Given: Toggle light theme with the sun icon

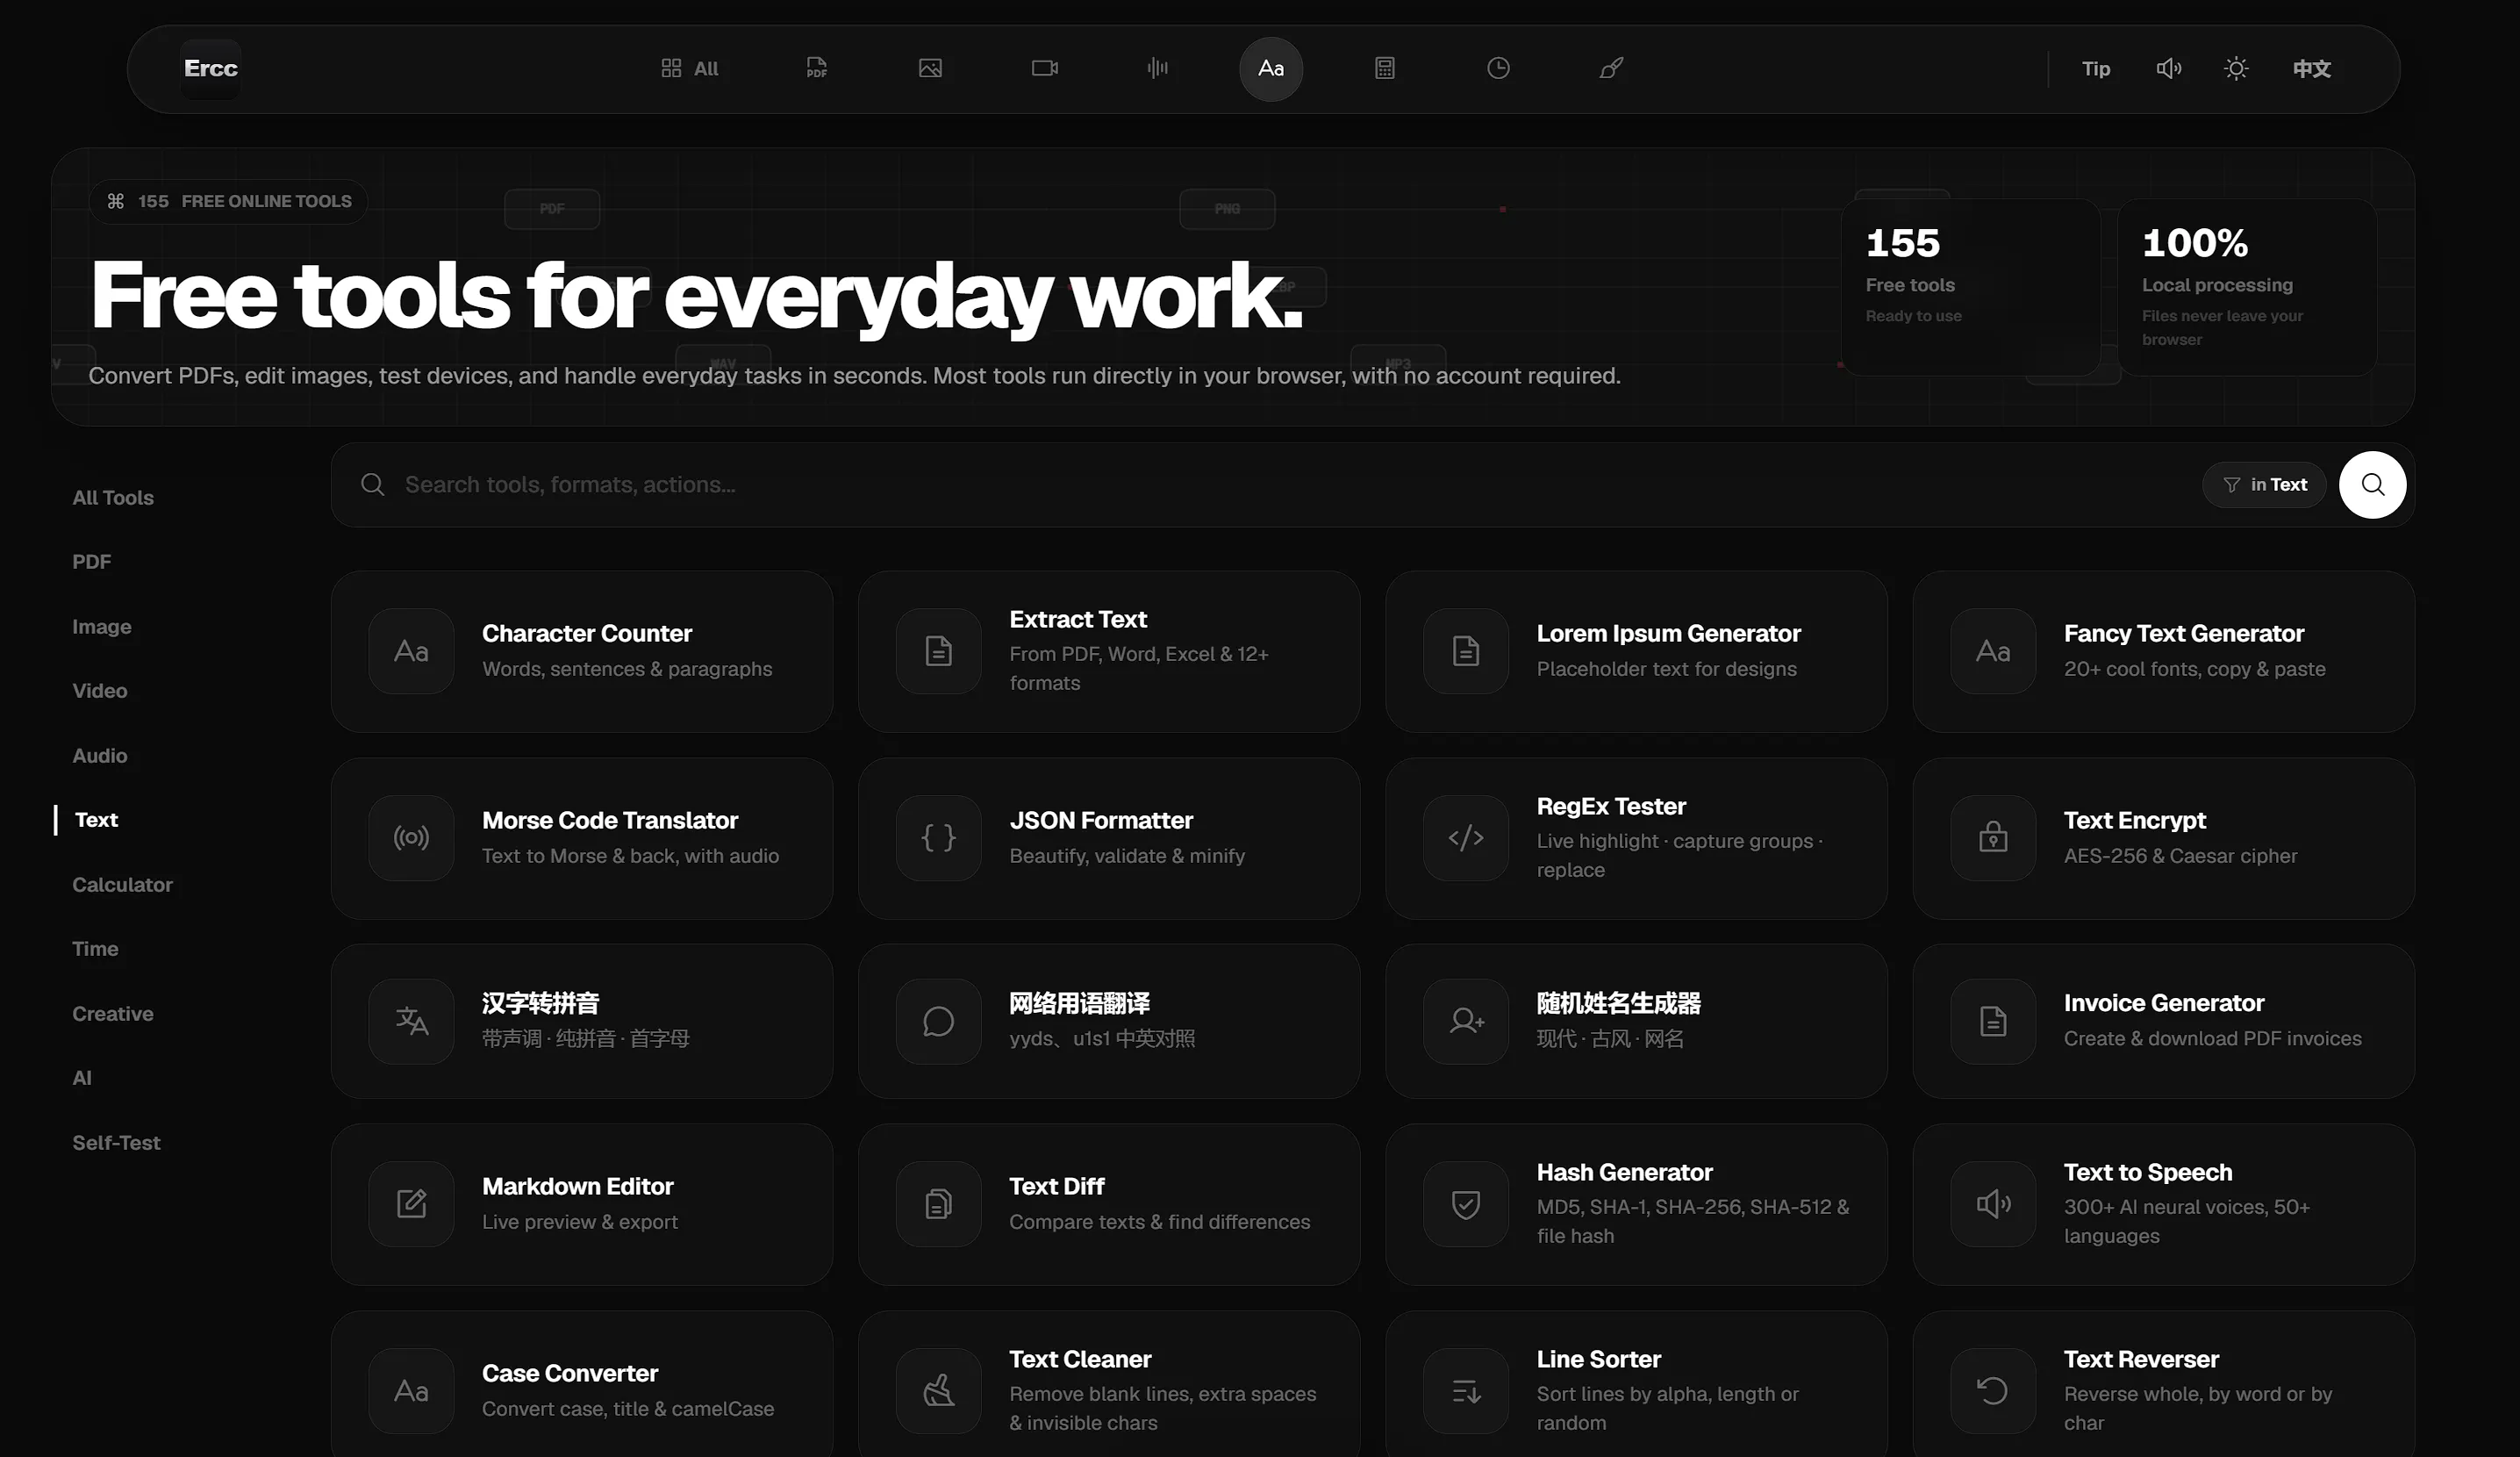Looking at the screenshot, I should [x=2236, y=68].
